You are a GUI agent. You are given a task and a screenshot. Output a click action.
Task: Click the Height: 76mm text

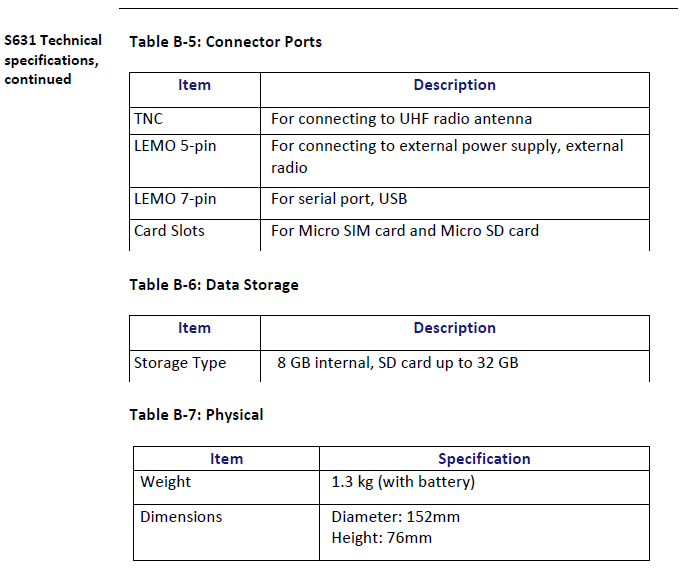pyautogui.click(x=381, y=538)
